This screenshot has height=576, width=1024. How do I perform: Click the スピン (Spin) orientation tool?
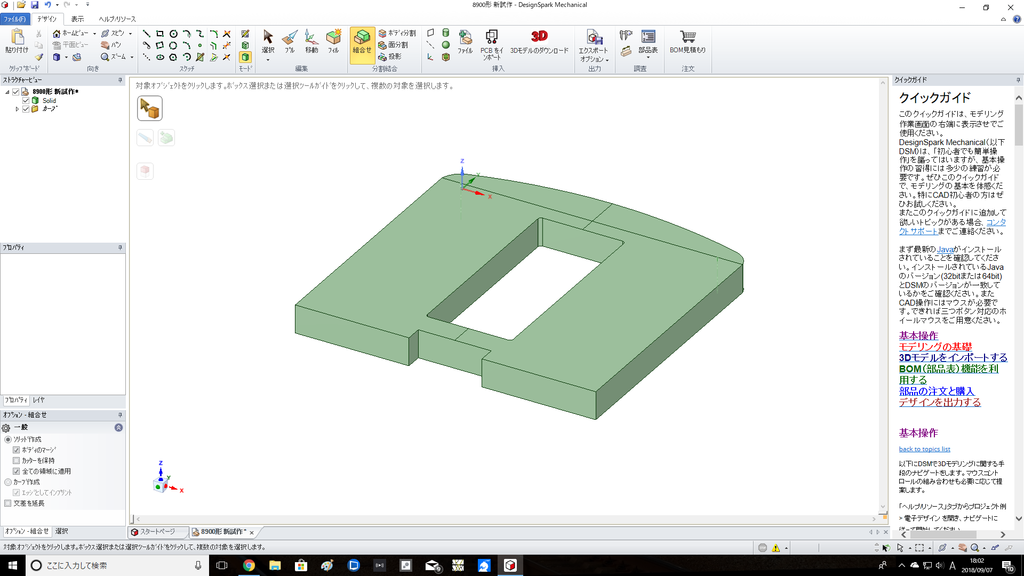tap(112, 33)
